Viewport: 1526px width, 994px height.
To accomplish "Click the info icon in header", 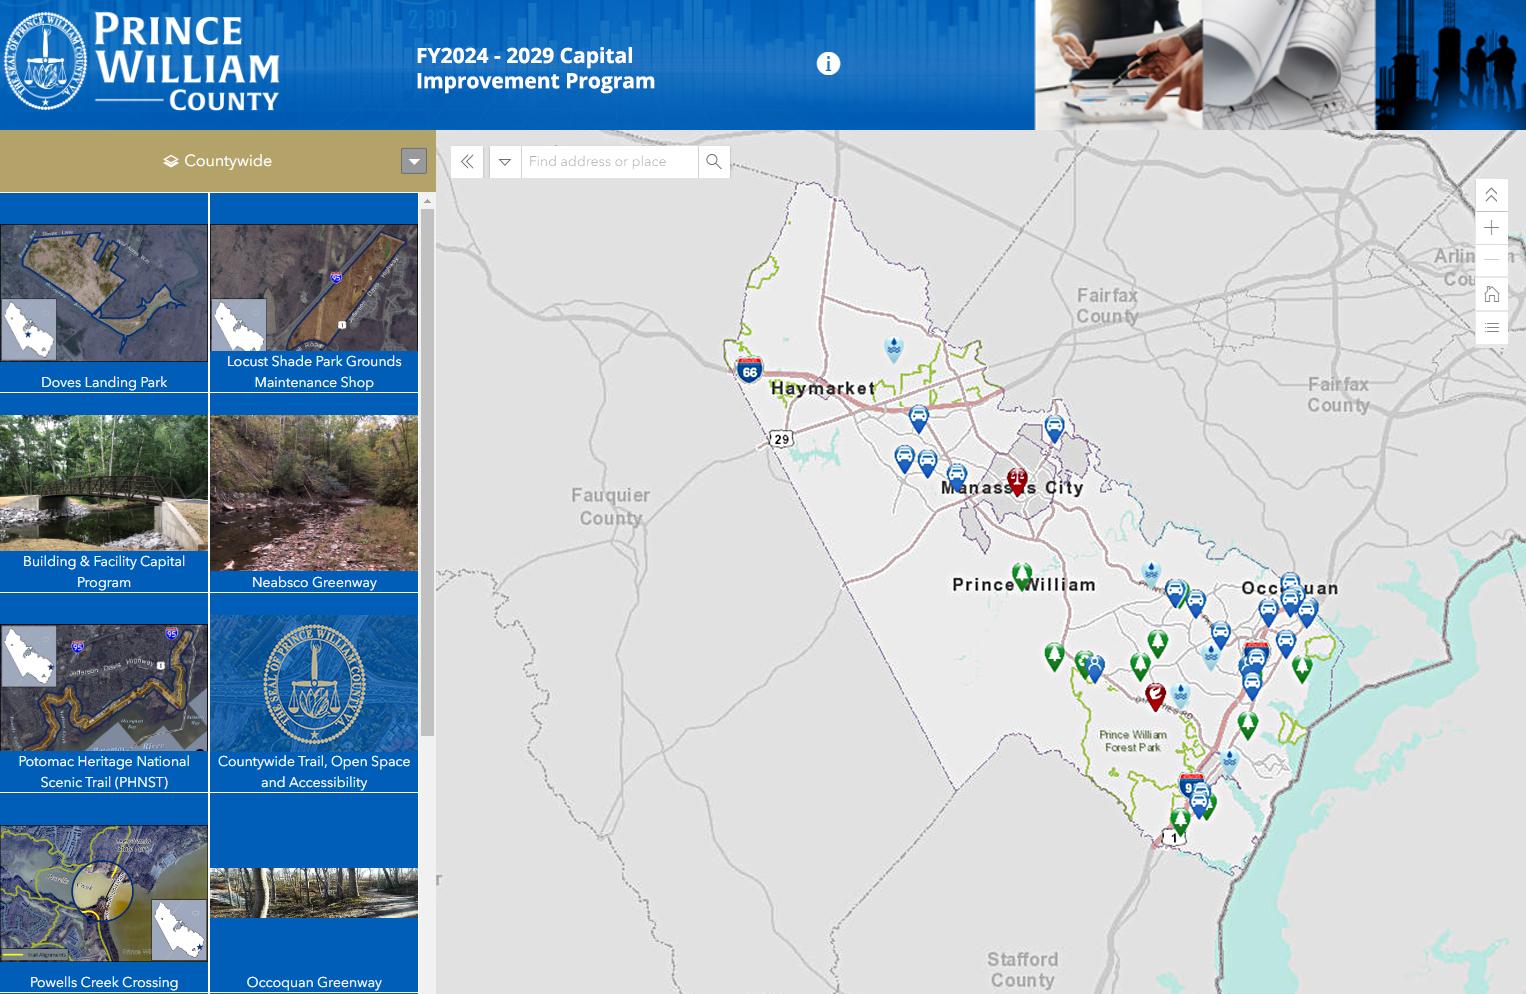I will pos(828,64).
